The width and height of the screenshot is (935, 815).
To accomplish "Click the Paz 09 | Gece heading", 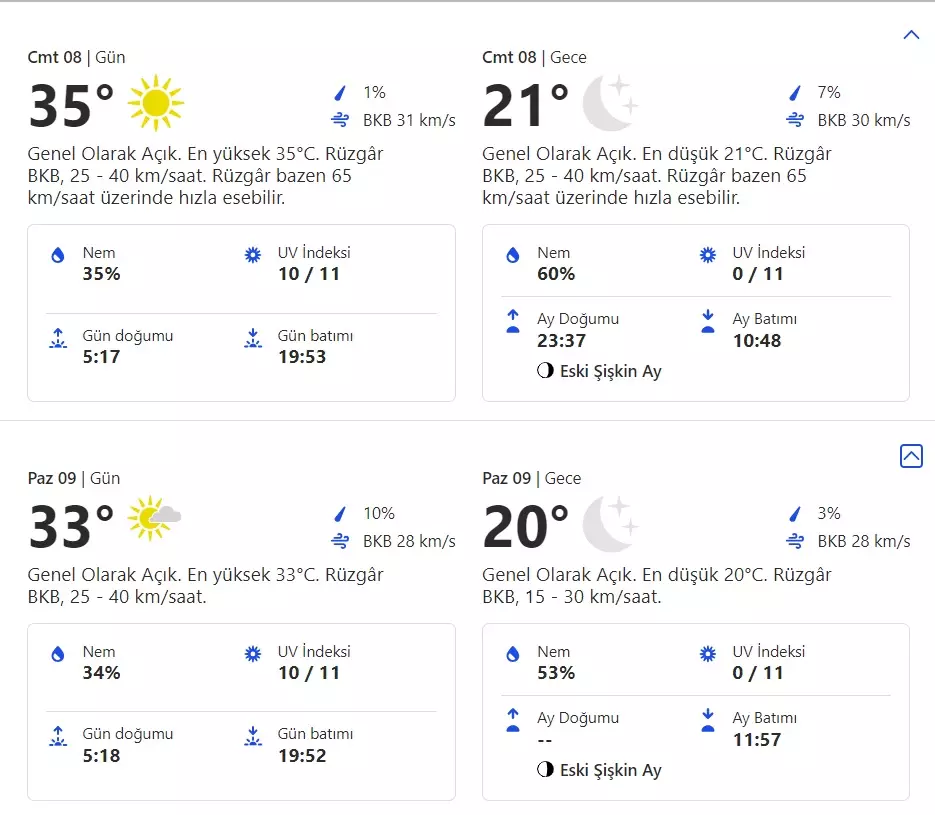I will click(x=531, y=478).
